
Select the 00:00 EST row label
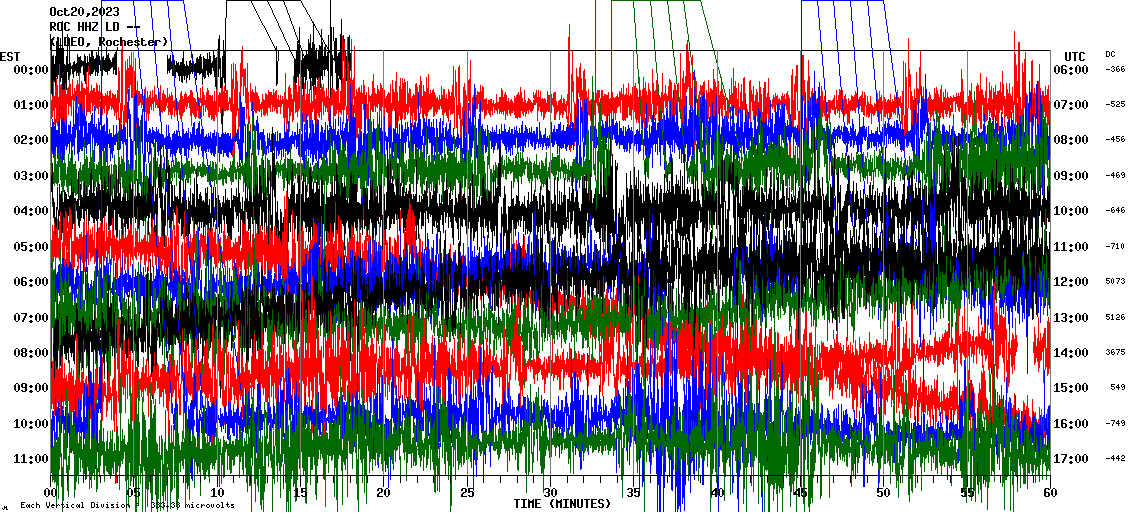pos(30,70)
